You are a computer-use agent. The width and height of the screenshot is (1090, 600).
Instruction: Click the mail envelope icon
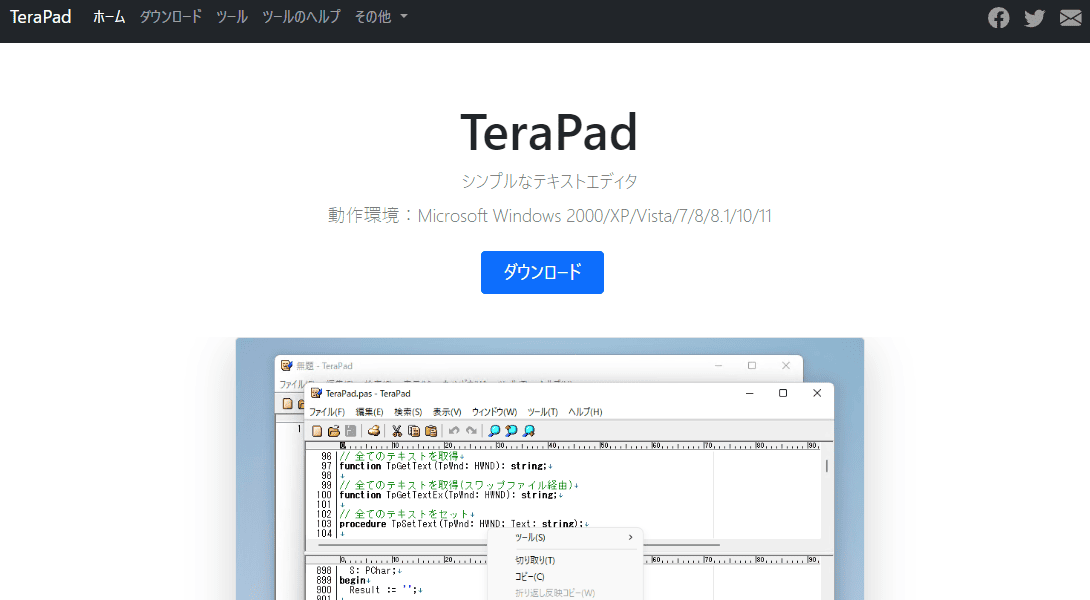[x=1071, y=17]
